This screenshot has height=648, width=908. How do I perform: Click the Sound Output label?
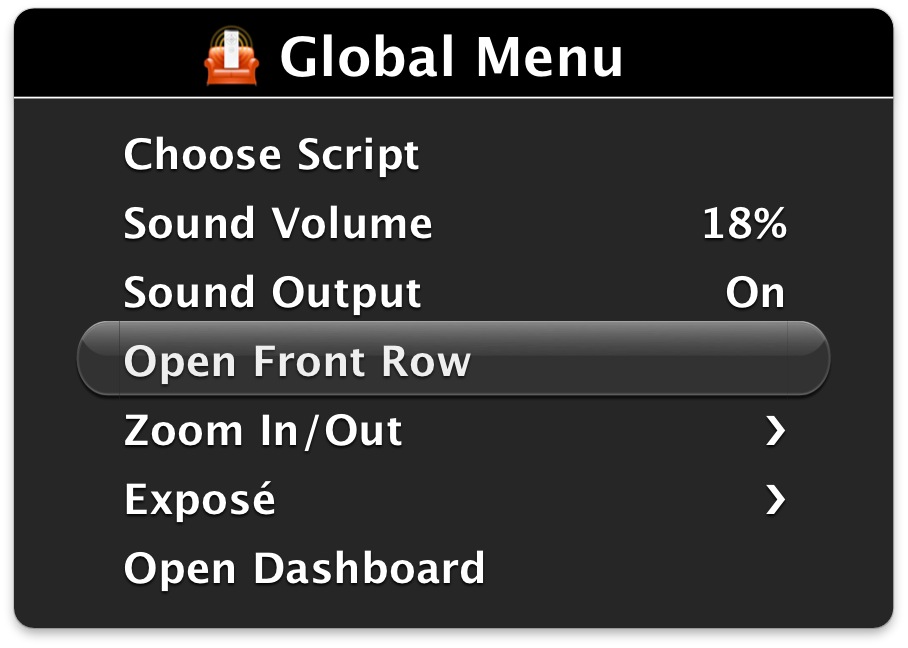tap(271, 293)
